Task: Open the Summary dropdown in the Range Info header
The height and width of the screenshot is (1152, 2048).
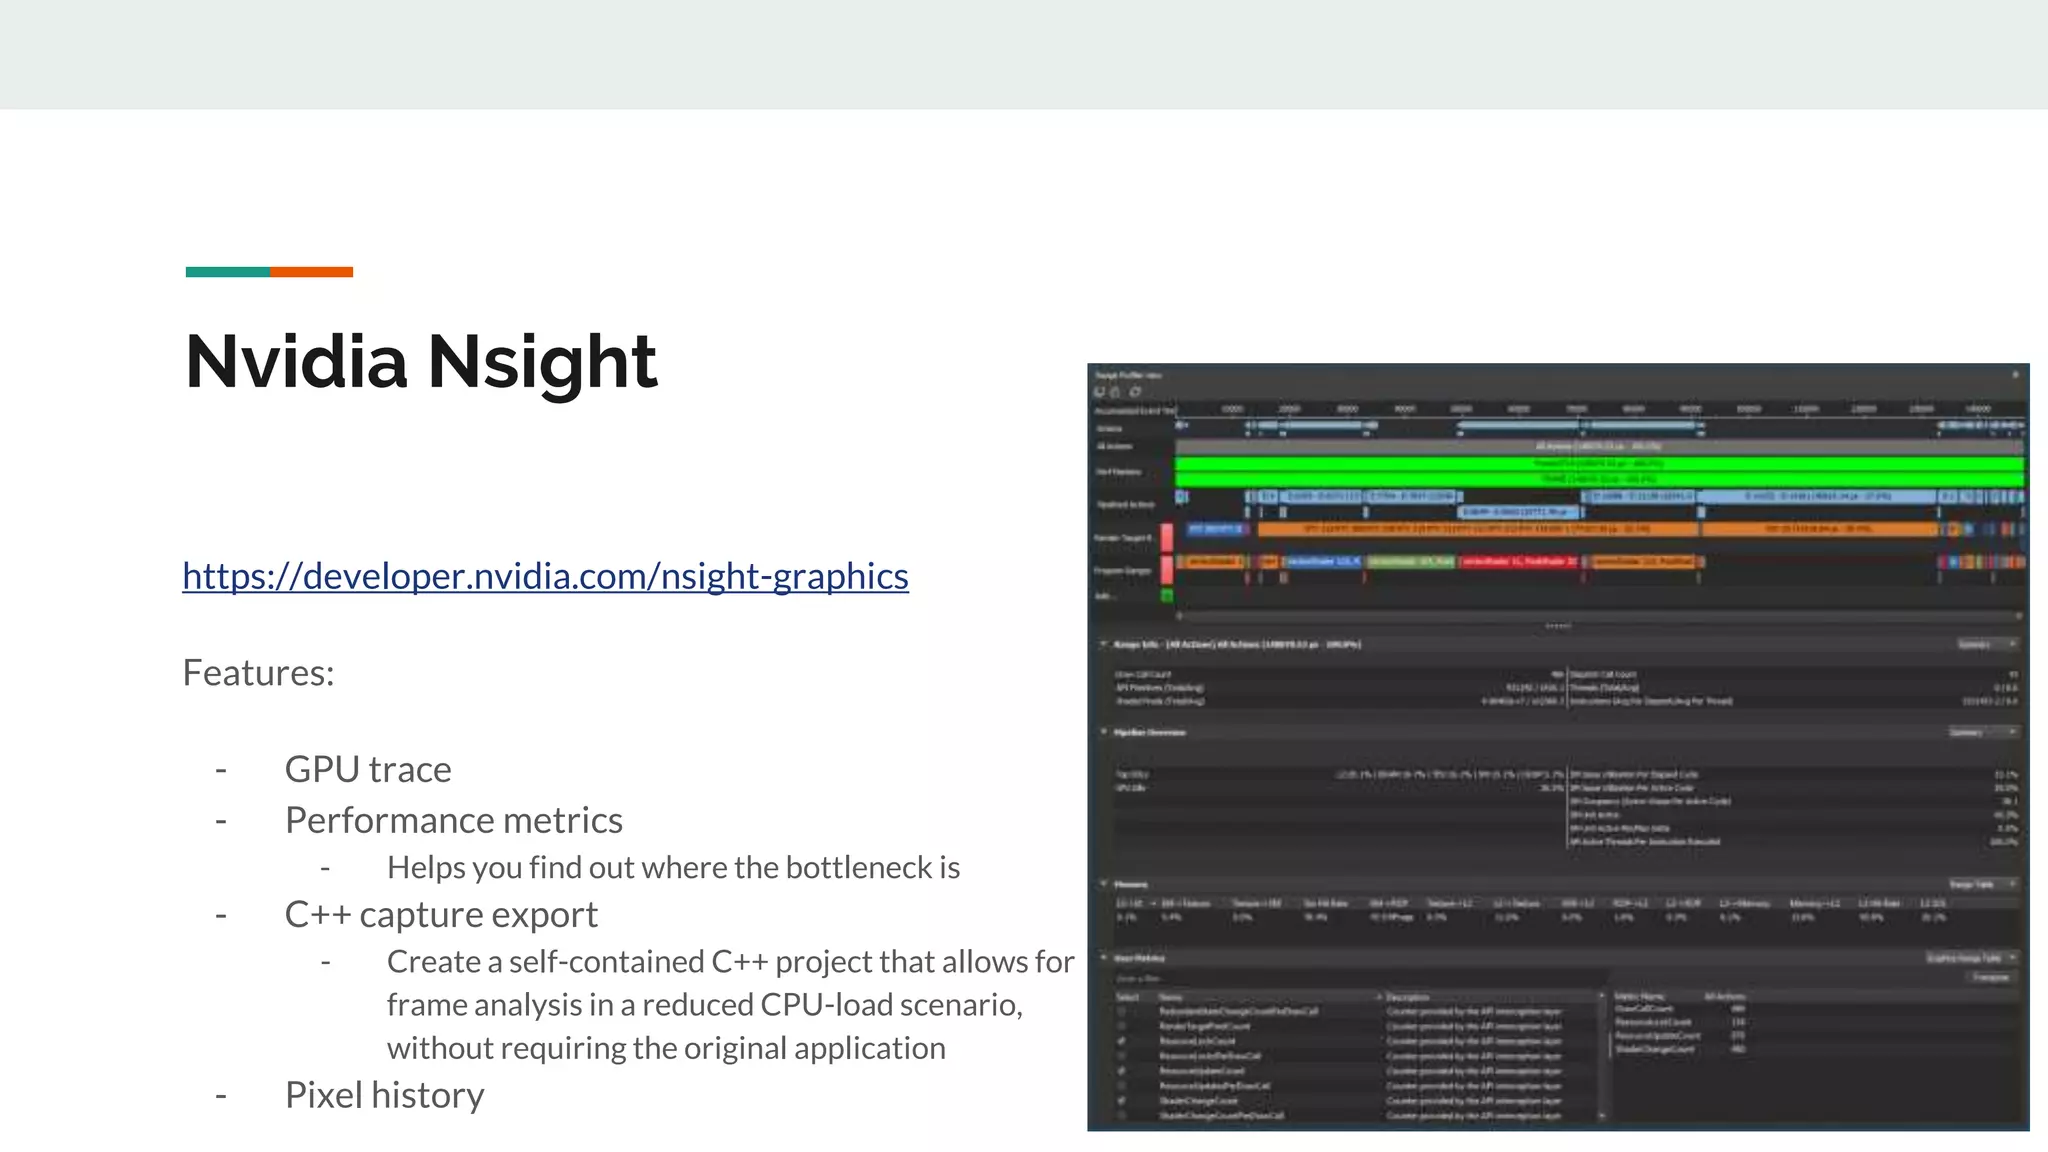Action: click(x=1987, y=644)
